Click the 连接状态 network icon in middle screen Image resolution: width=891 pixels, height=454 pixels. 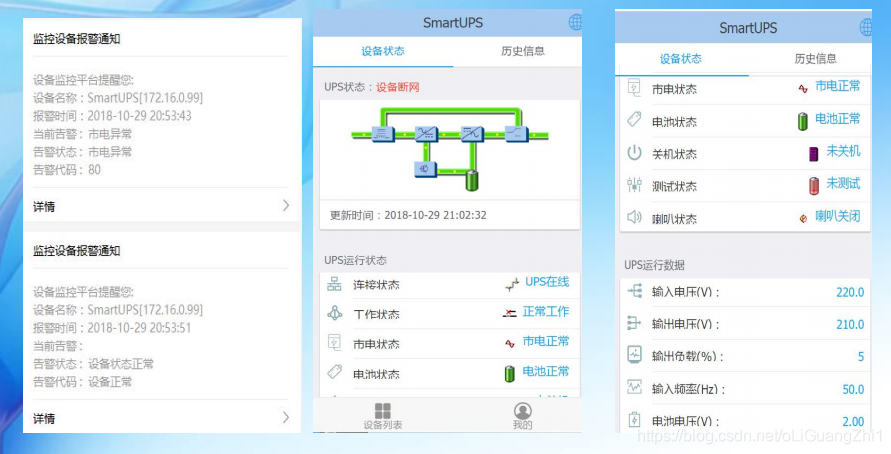(x=334, y=284)
